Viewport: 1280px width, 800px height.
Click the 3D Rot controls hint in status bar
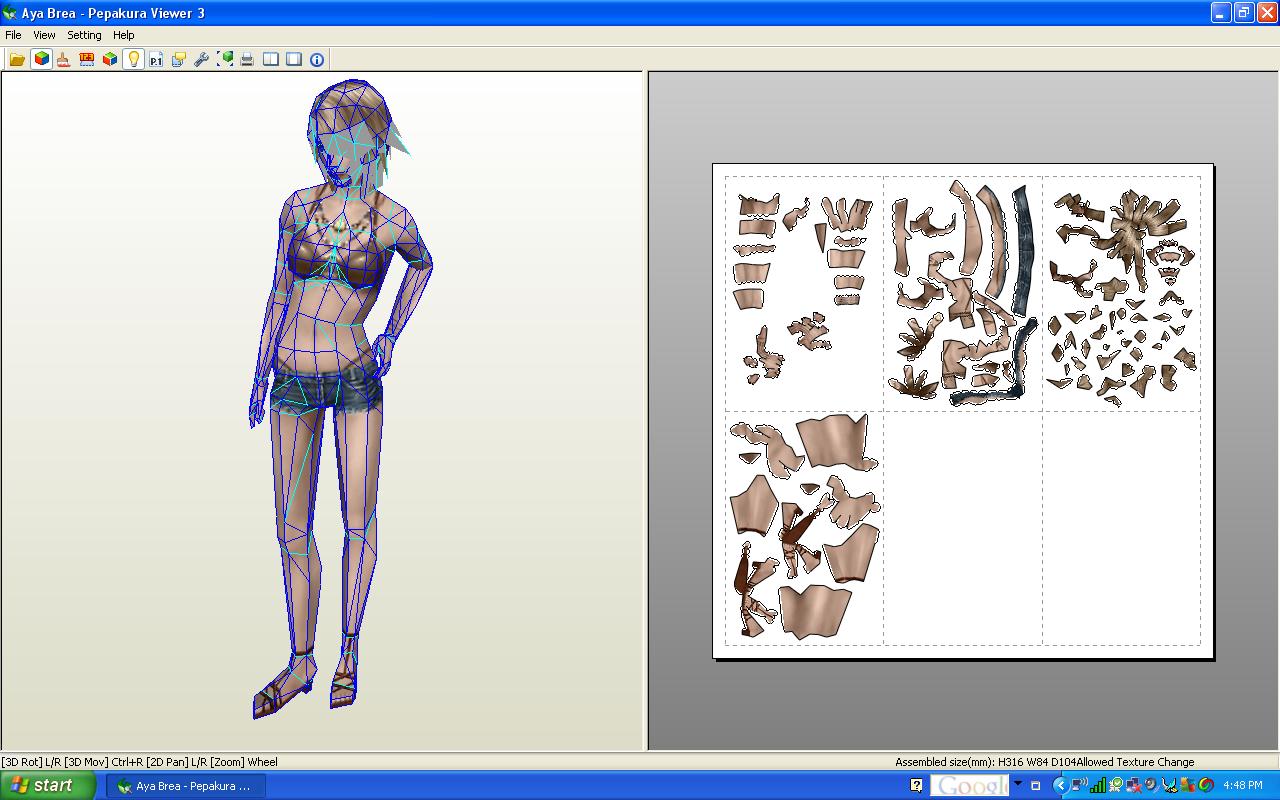click(140, 762)
